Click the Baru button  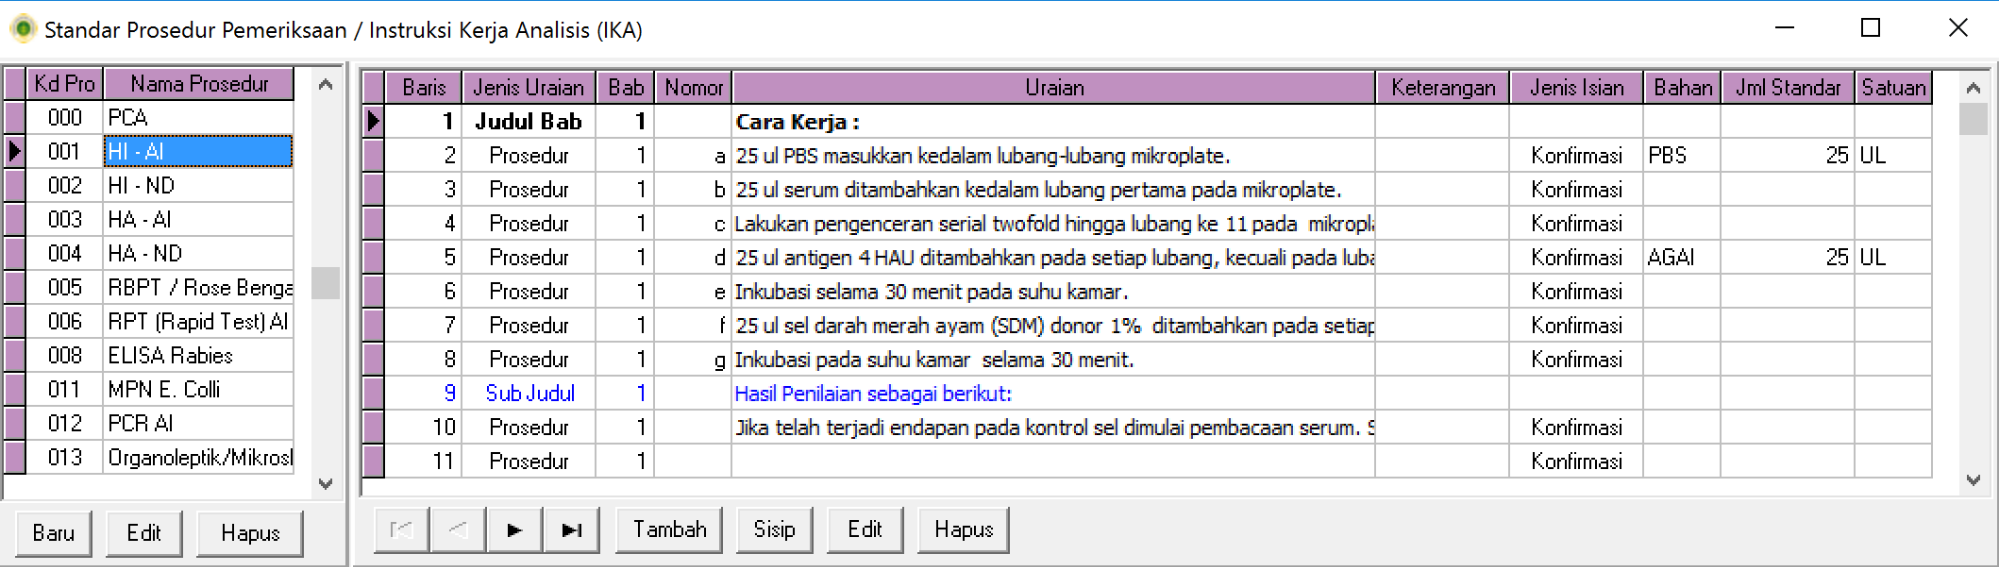click(54, 533)
